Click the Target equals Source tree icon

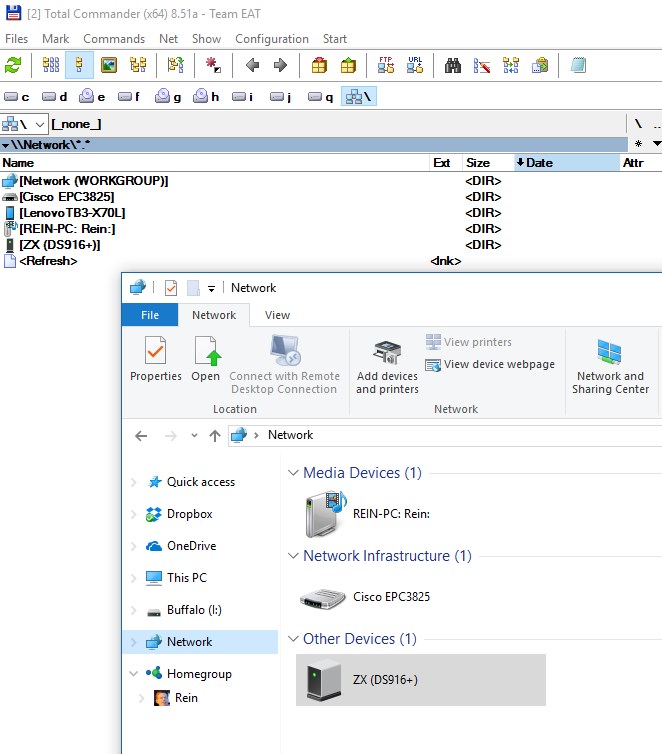[x=175, y=65]
